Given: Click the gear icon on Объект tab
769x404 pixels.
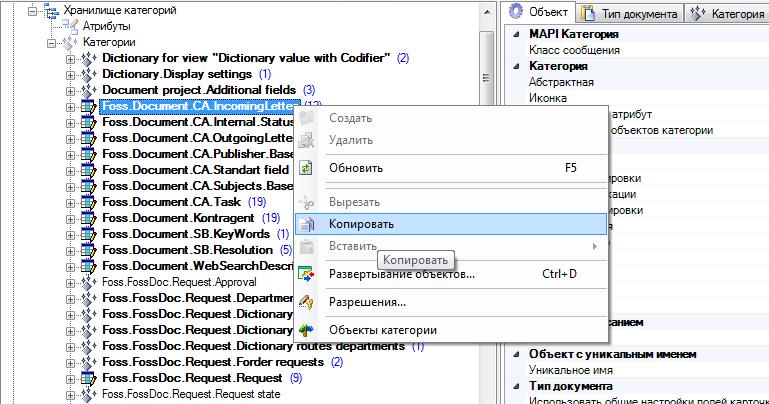Looking at the screenshot, I should [x=517, y=12].
